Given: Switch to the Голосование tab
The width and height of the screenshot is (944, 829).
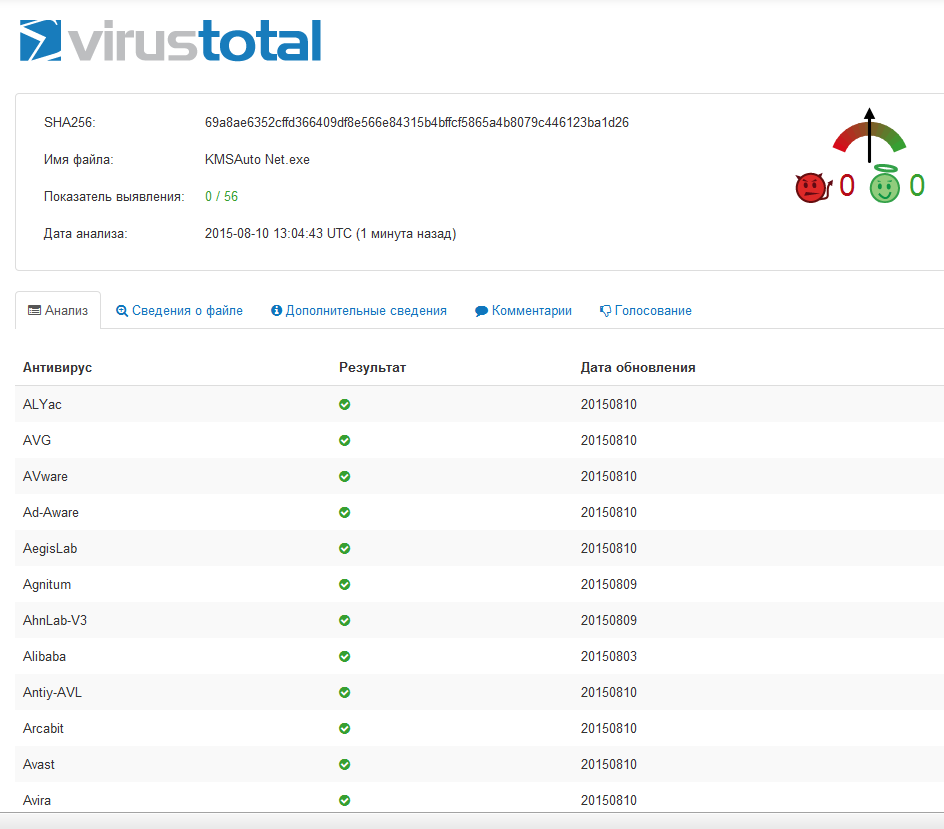Looking at the screenshot, I should point(646,311).
